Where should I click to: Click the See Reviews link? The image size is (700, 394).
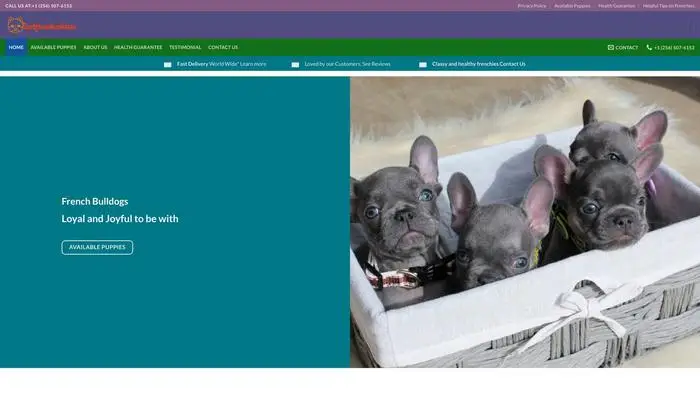point(376,64)
